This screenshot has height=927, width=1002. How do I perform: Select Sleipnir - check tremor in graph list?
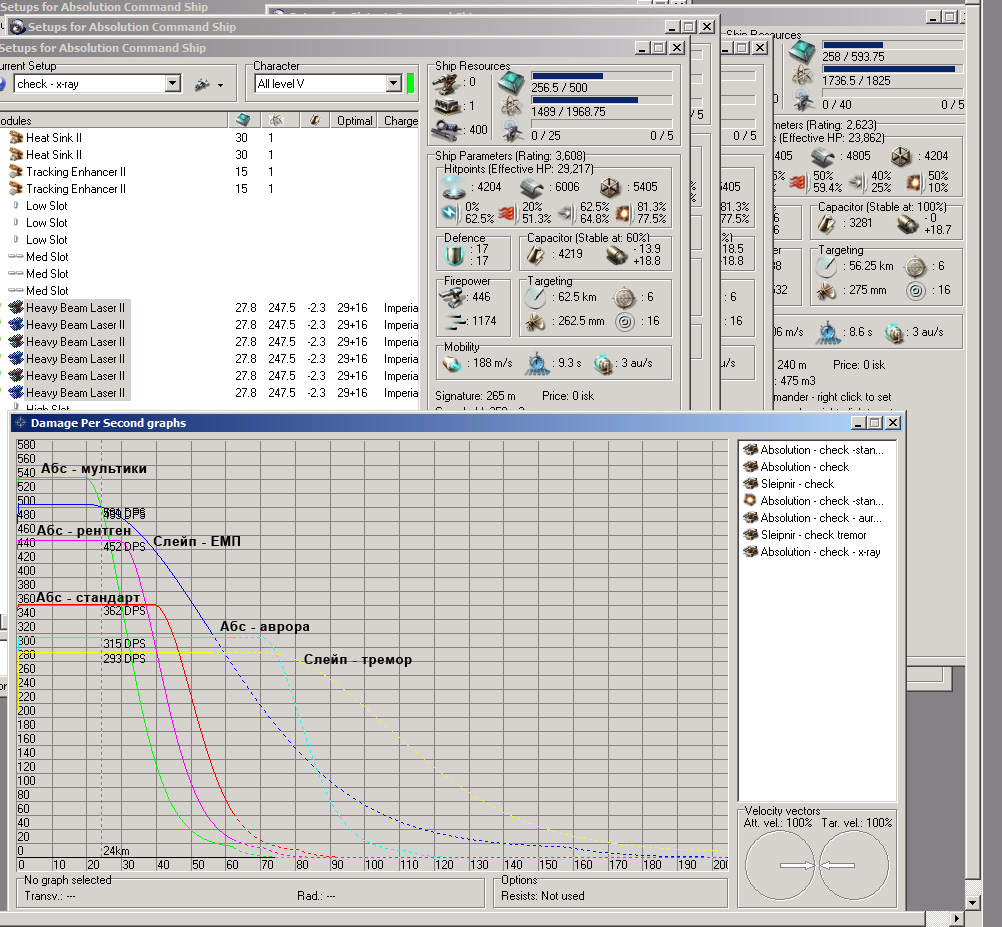pos(812,535)
